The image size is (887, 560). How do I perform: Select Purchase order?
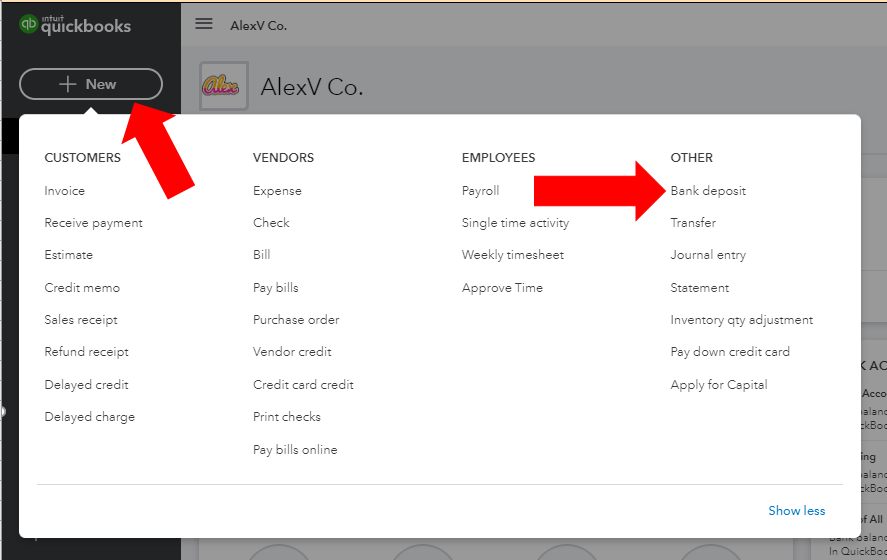[296, 320]
